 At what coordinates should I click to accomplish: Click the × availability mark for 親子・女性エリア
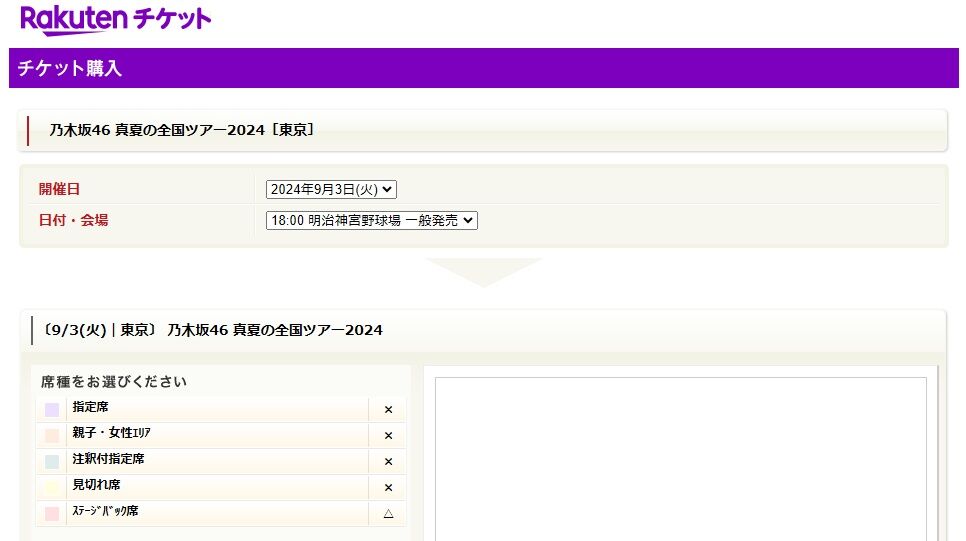click(x=388, y=436)
